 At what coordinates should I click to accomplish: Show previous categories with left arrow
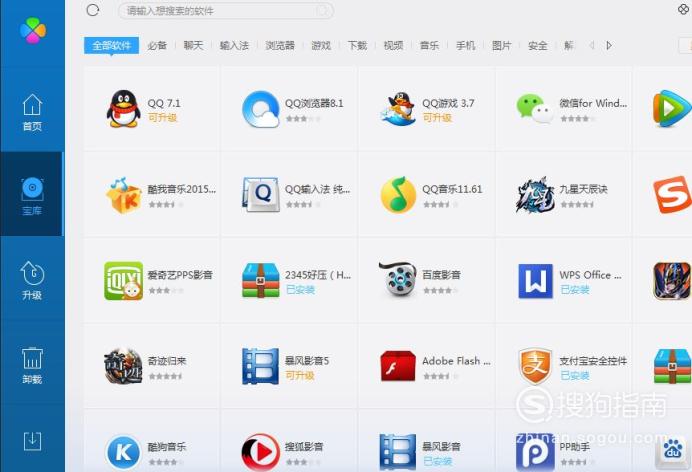(592, 45)
